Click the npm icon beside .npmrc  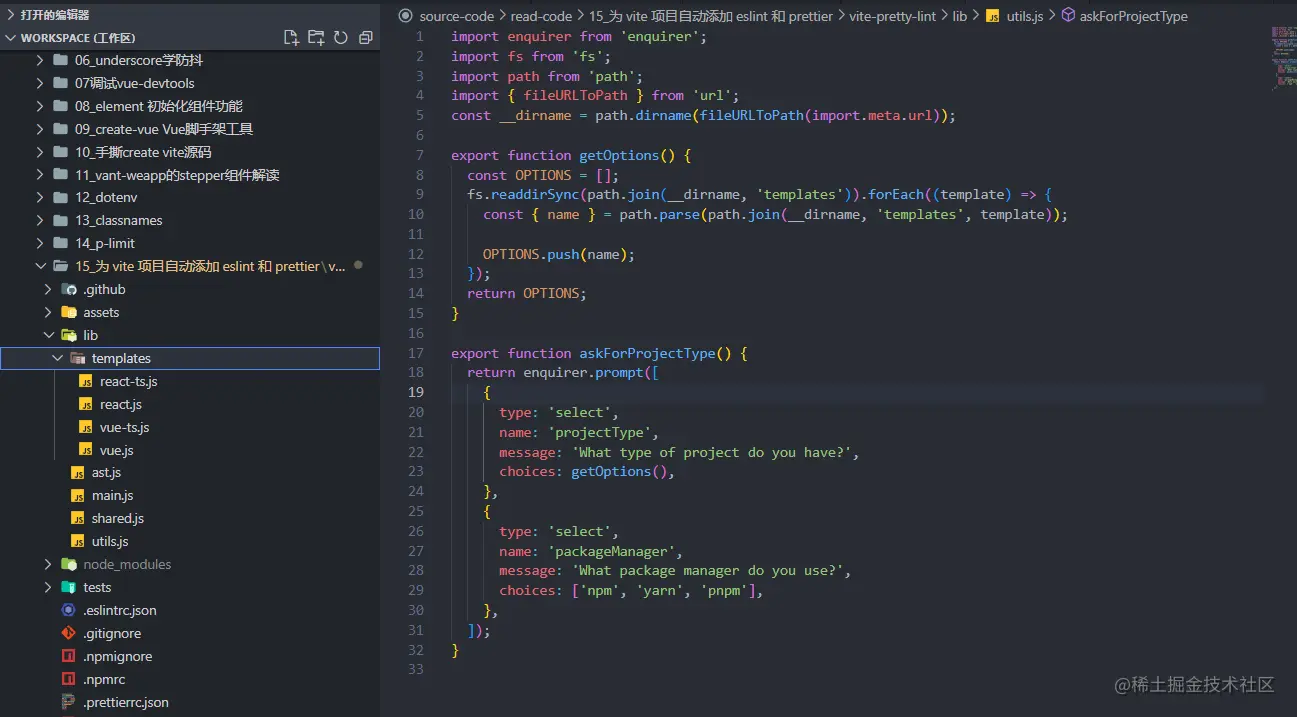point(68,679)
